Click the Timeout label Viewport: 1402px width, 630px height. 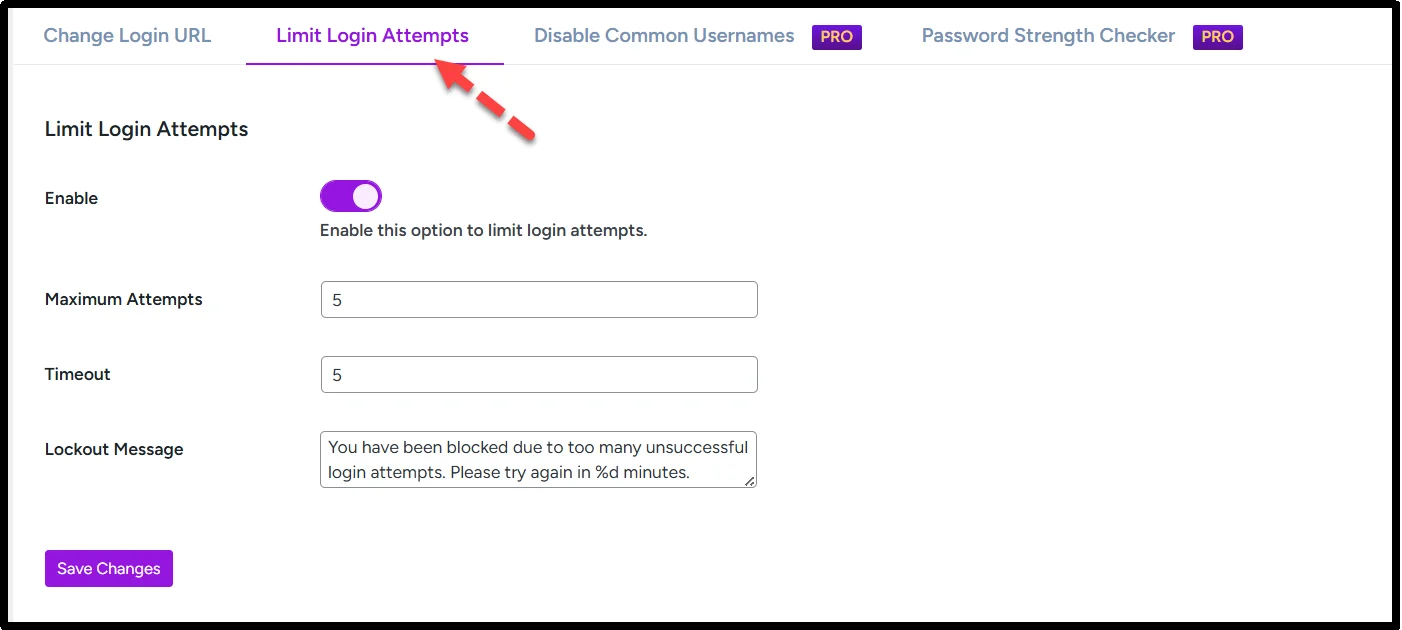[x=77, y=374]
